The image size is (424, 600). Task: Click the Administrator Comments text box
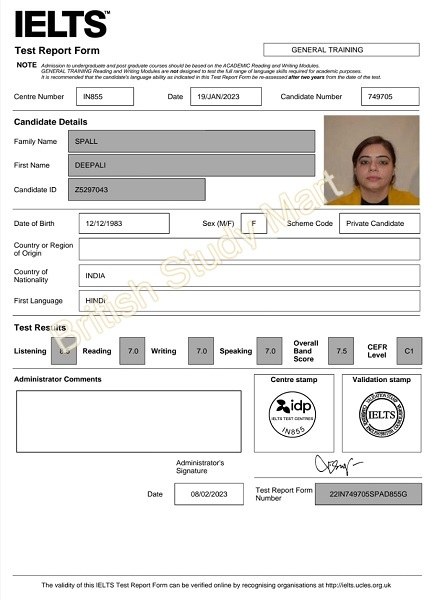(129, 421)
